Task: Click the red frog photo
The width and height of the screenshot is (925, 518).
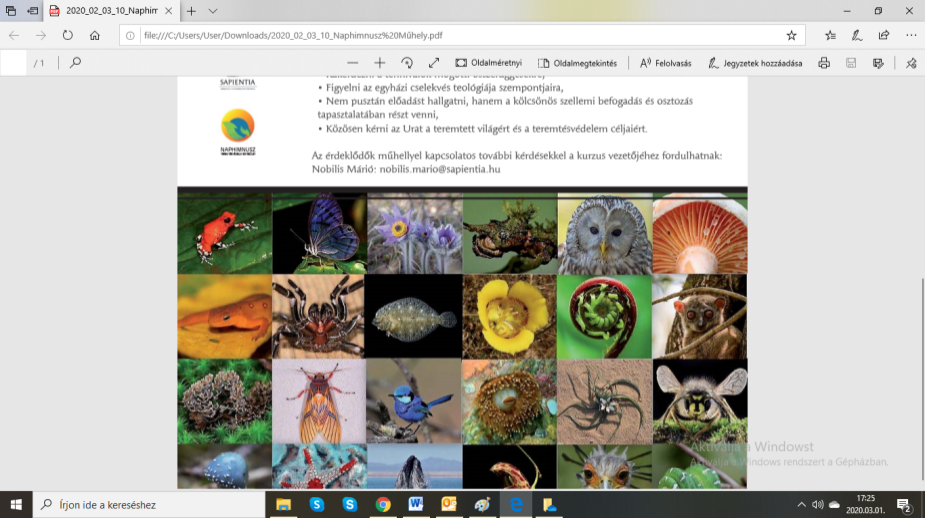Action: tap(225, 234)
